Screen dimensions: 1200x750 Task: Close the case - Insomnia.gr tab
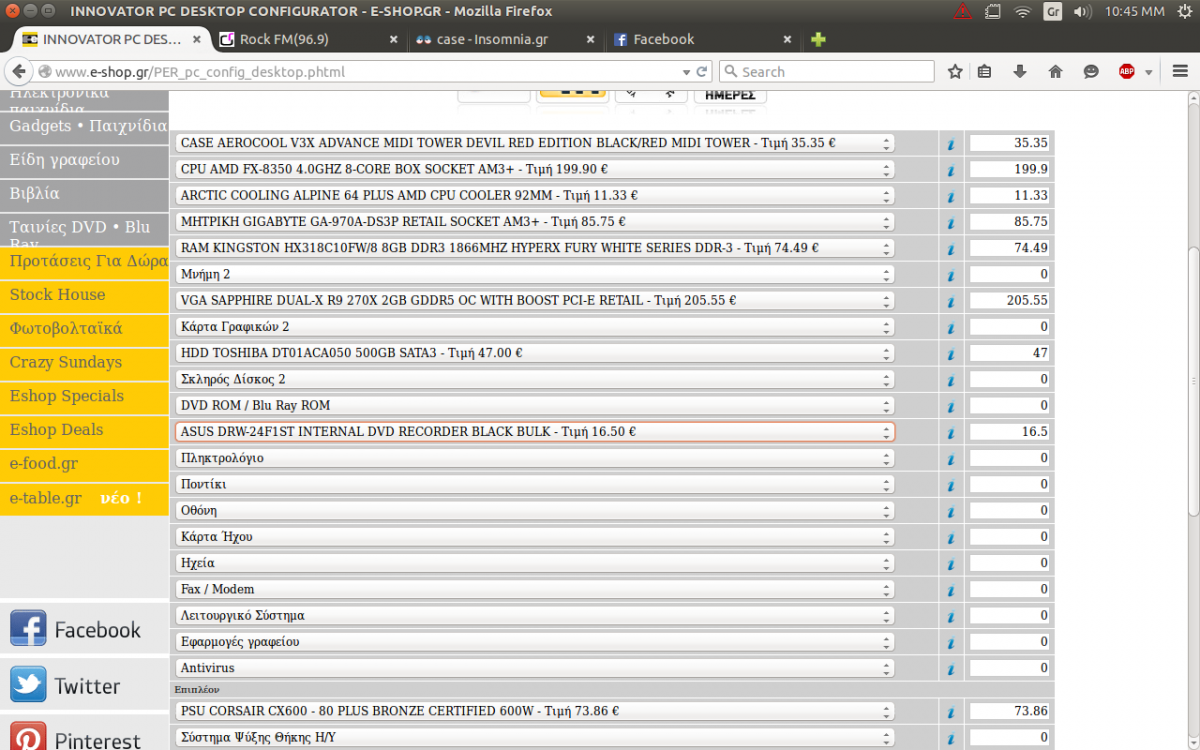(591, 40)
